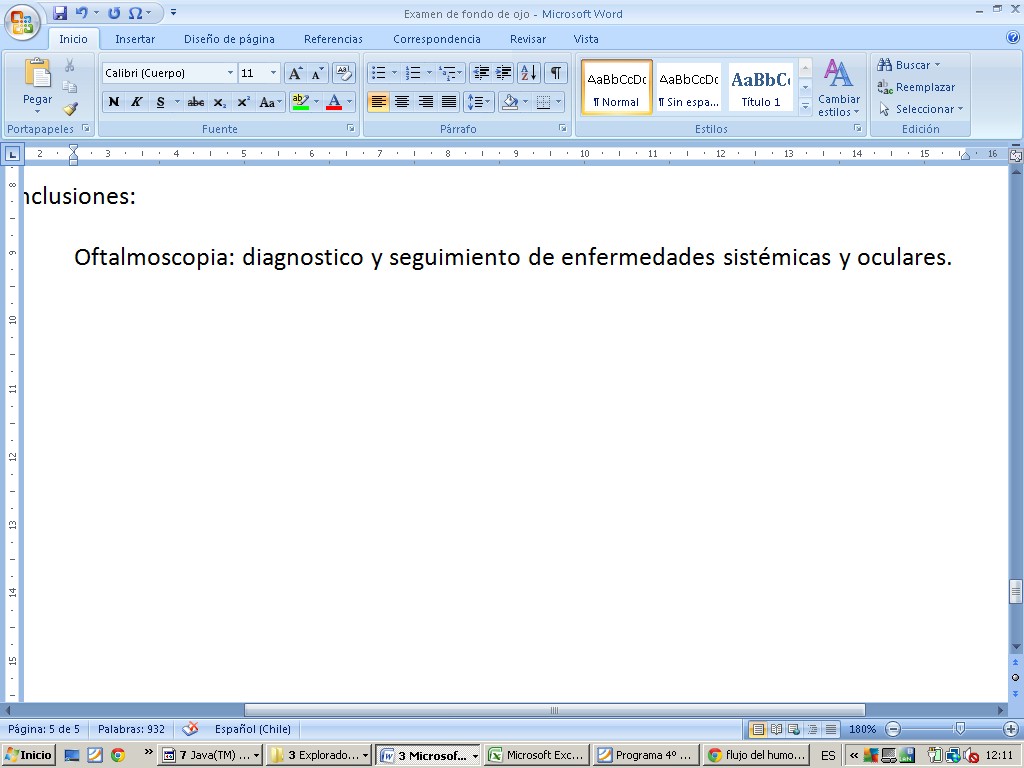Click the Sort A-Z icon
This screenshot has height=768, width=1024.
pyautogui.click(x=529, y=73)
